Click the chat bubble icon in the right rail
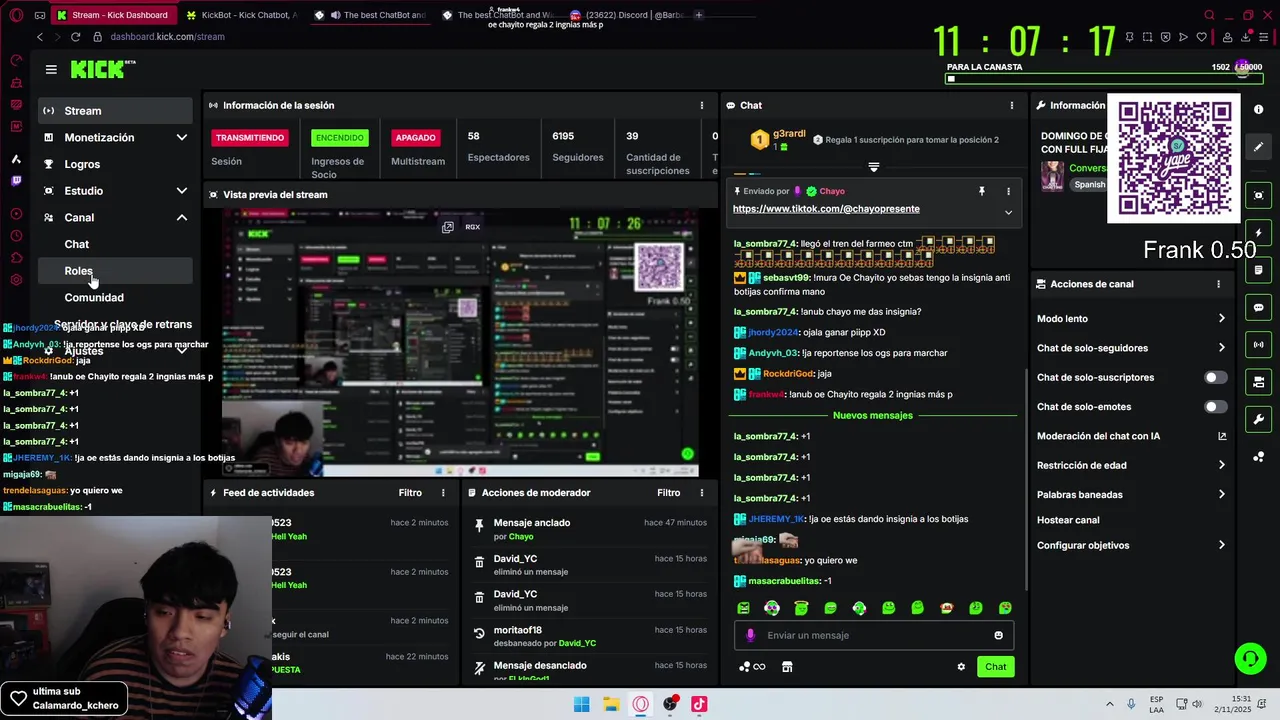1280x720 pixels. pyautogui.click(x=1258, y=307)
